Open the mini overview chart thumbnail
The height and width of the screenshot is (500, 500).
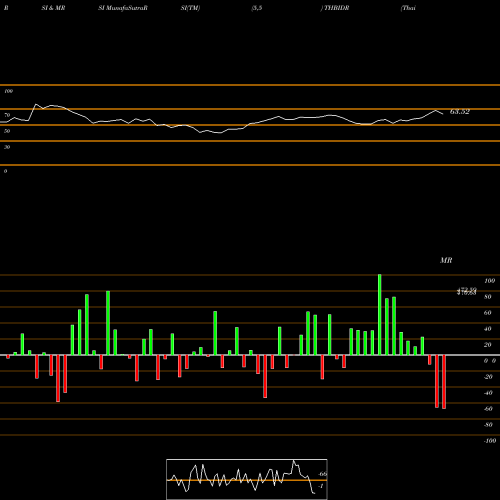point(247,479)
